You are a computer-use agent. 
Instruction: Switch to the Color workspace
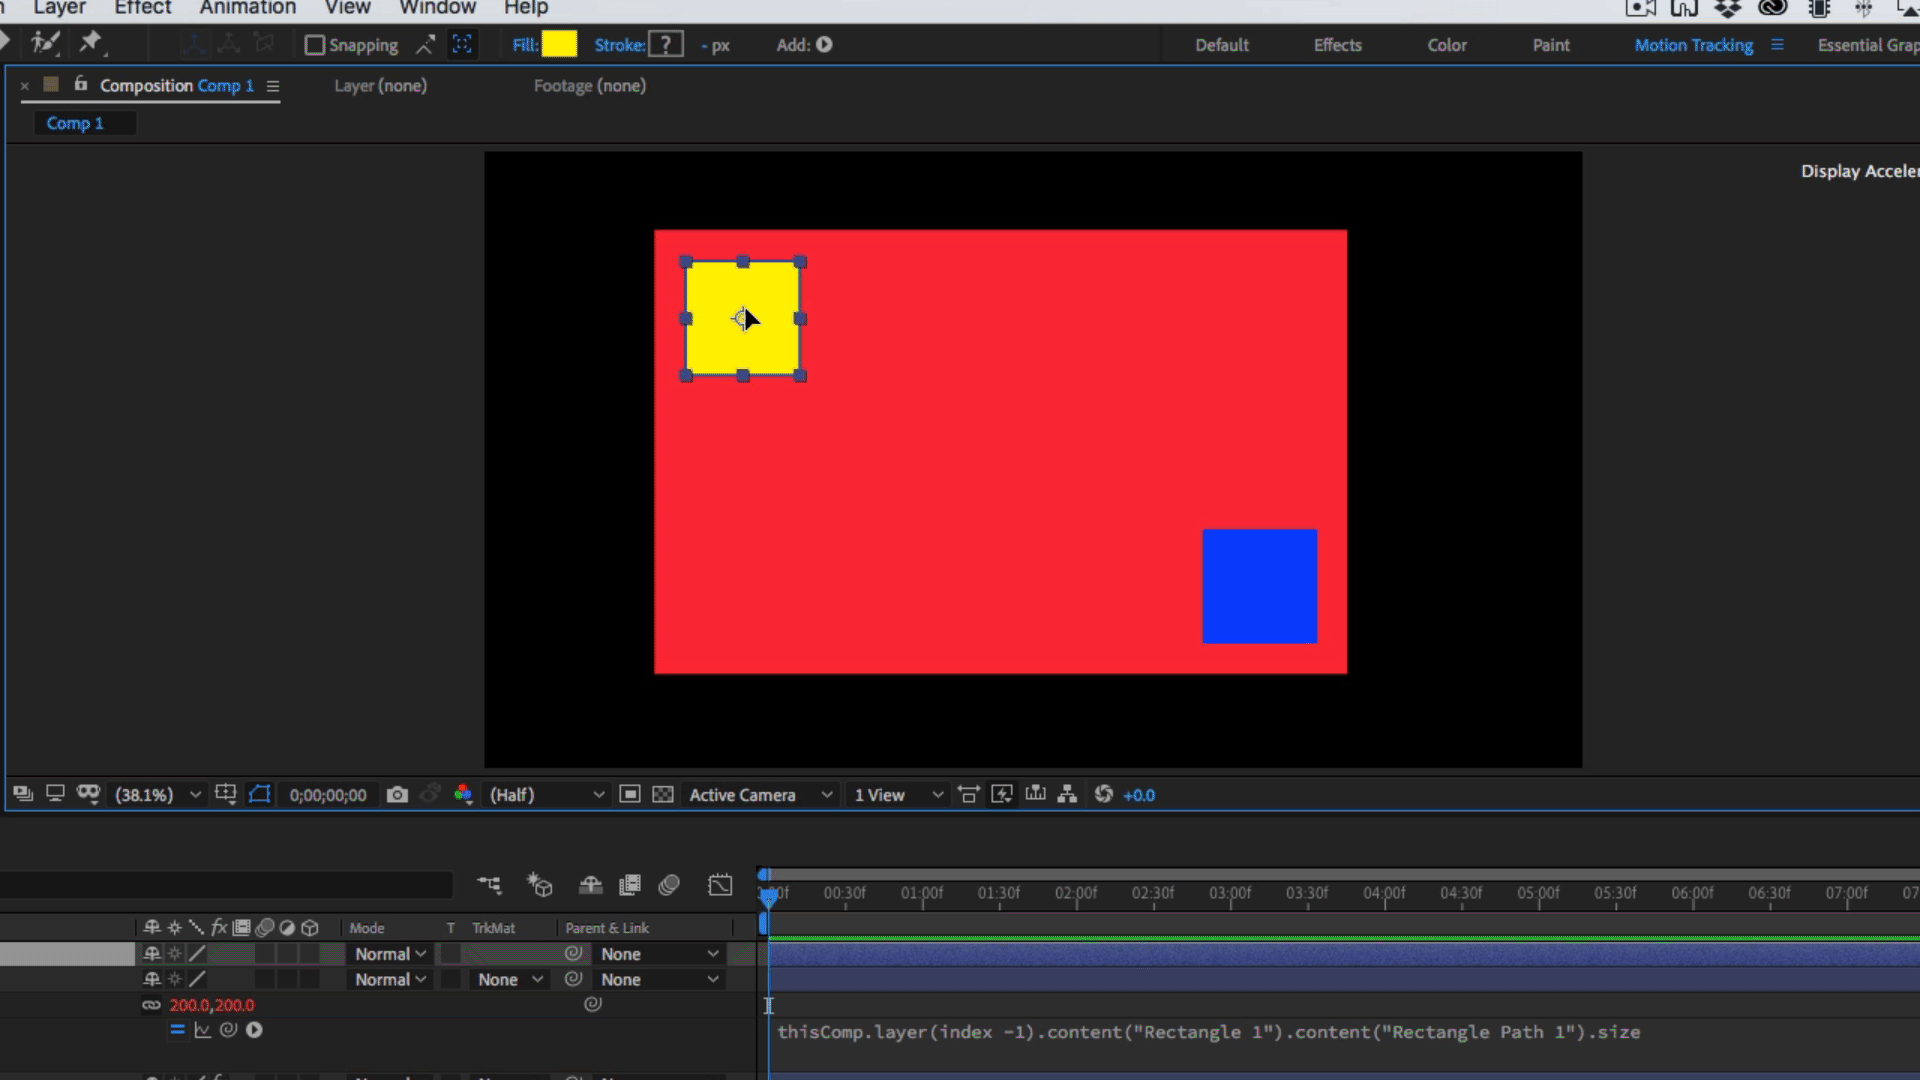point(1446,45)
